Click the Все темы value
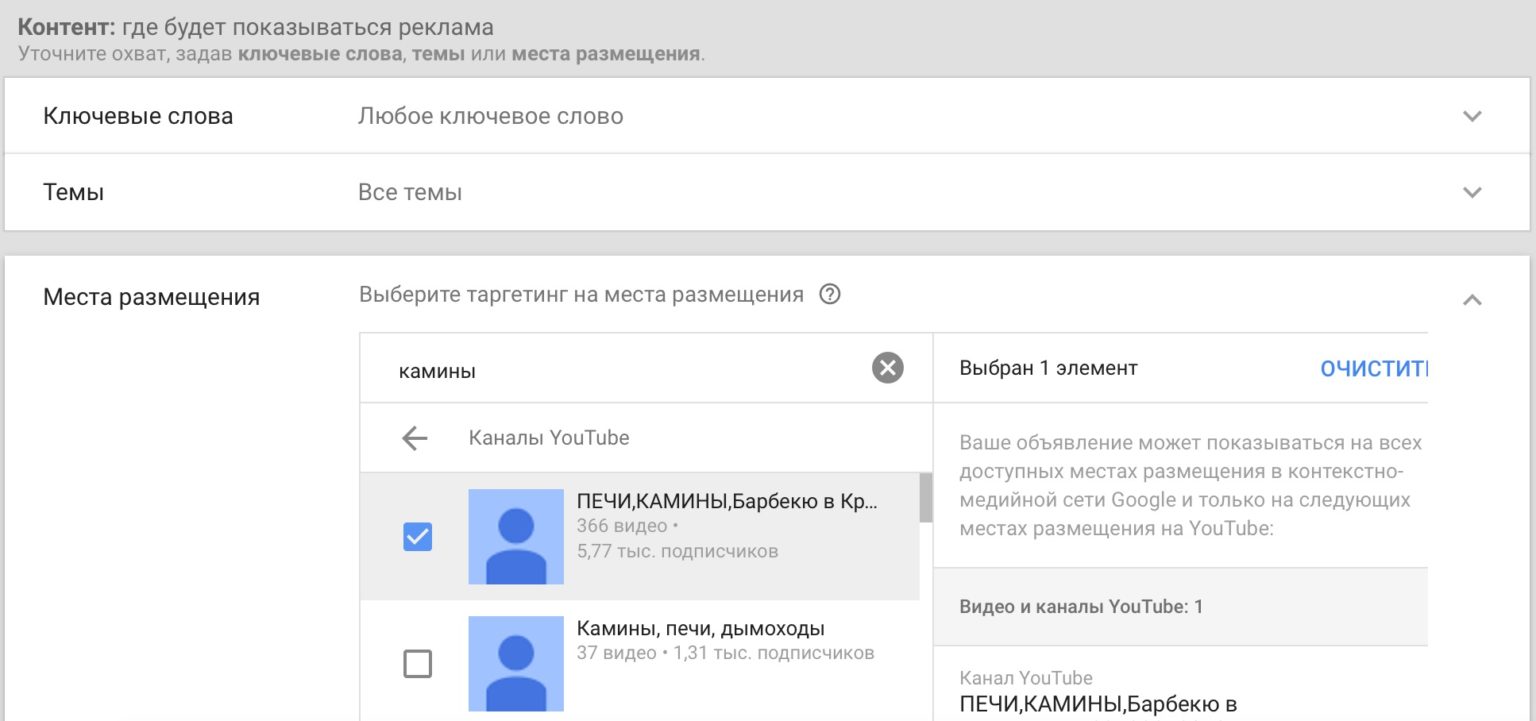 (x=410, y=192)
